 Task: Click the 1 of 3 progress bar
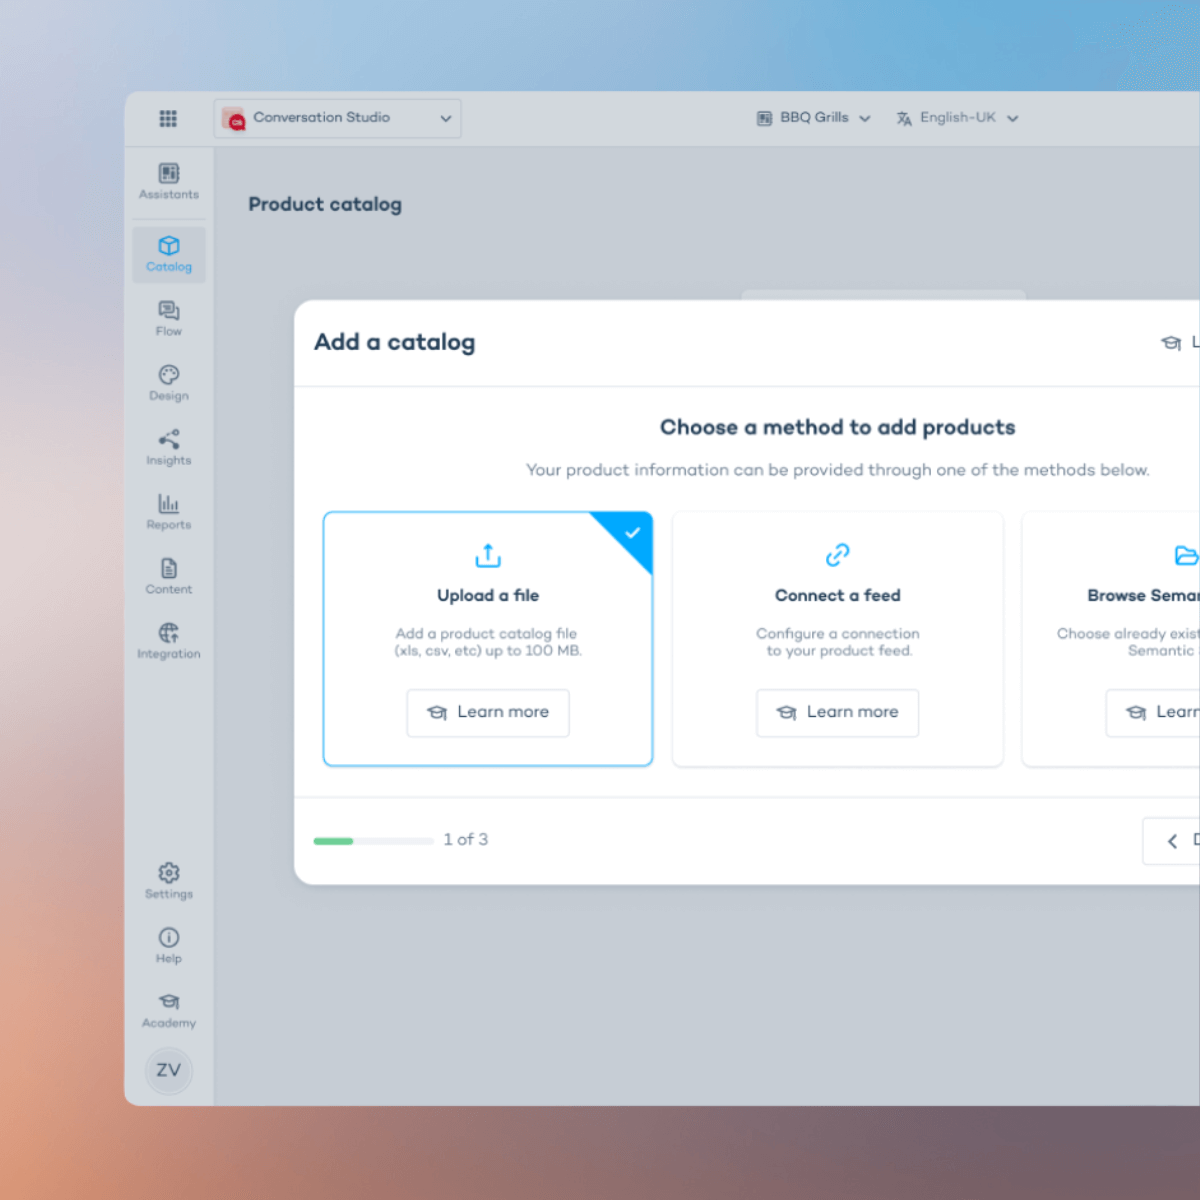click(373, 841)
